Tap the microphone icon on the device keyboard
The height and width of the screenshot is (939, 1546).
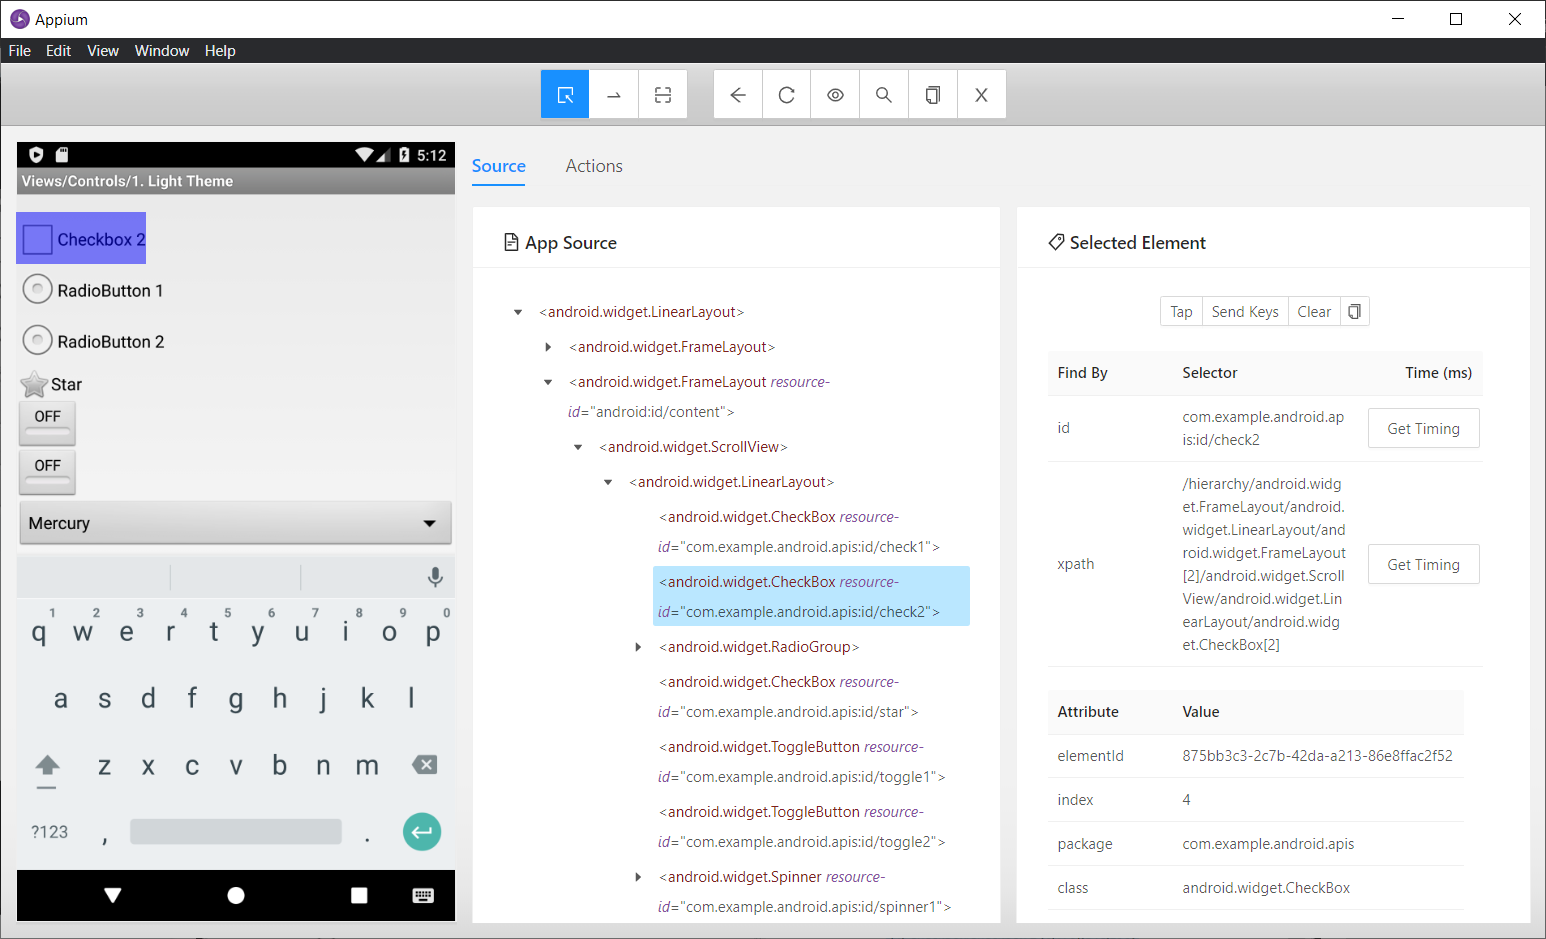(x=435, y=577)
